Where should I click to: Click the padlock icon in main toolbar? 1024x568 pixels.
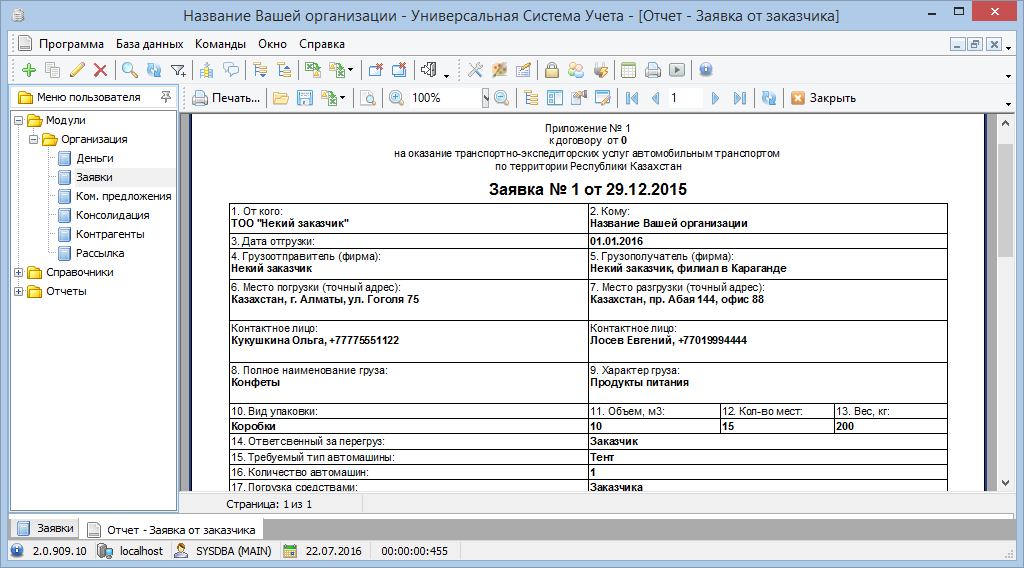point(551,70)
